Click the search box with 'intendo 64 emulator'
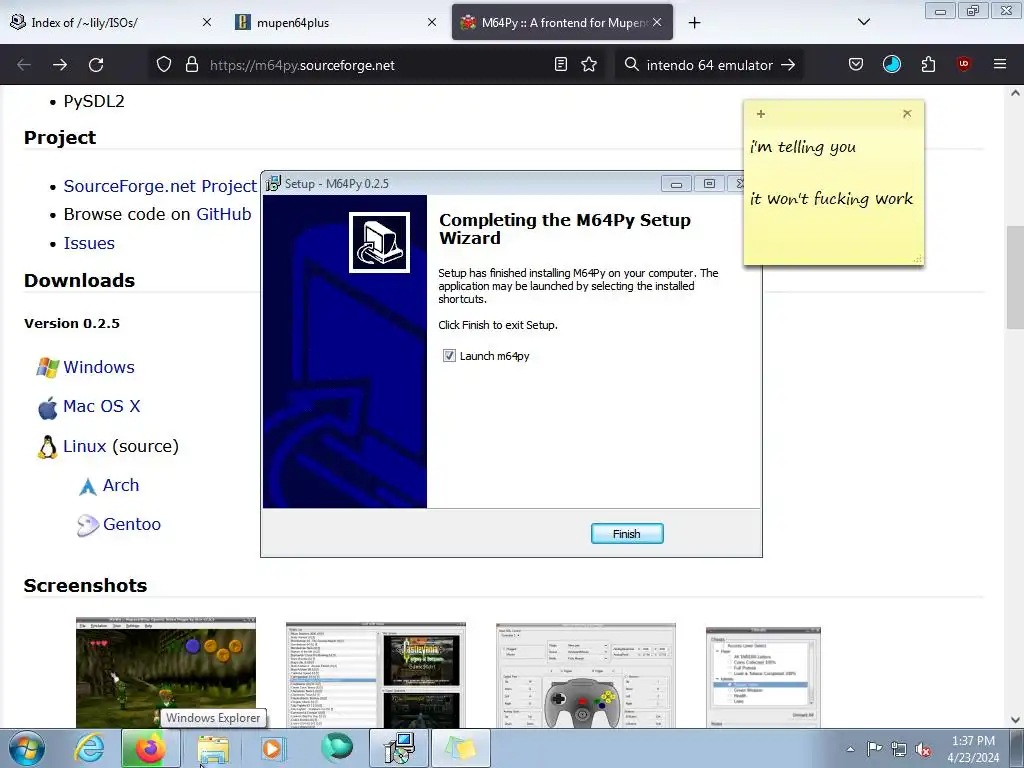The height and width of the screenshot is (768, 1024). click(709, 65)
